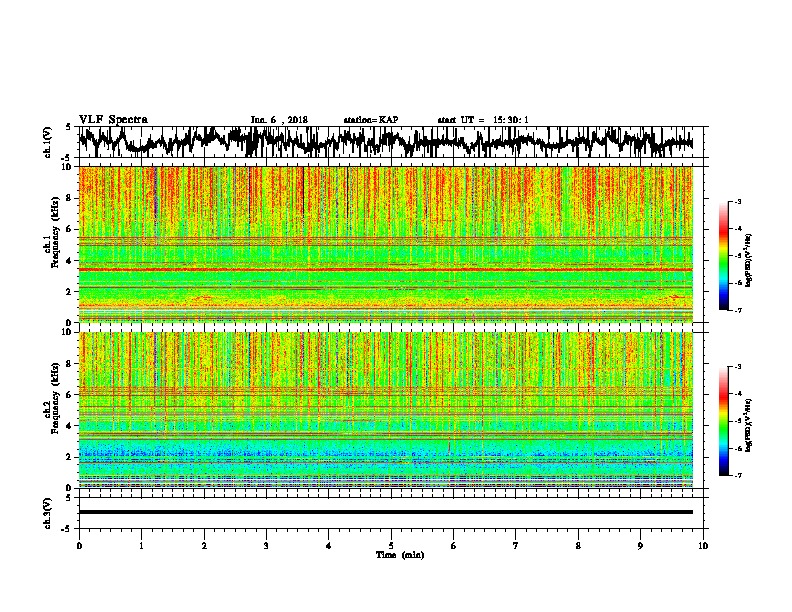Click the ch.3 flat voltage trace line

(x=386, y=512)
